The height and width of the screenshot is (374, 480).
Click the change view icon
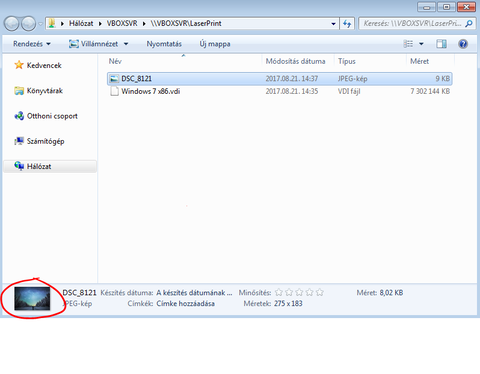[x=408, y=44]
